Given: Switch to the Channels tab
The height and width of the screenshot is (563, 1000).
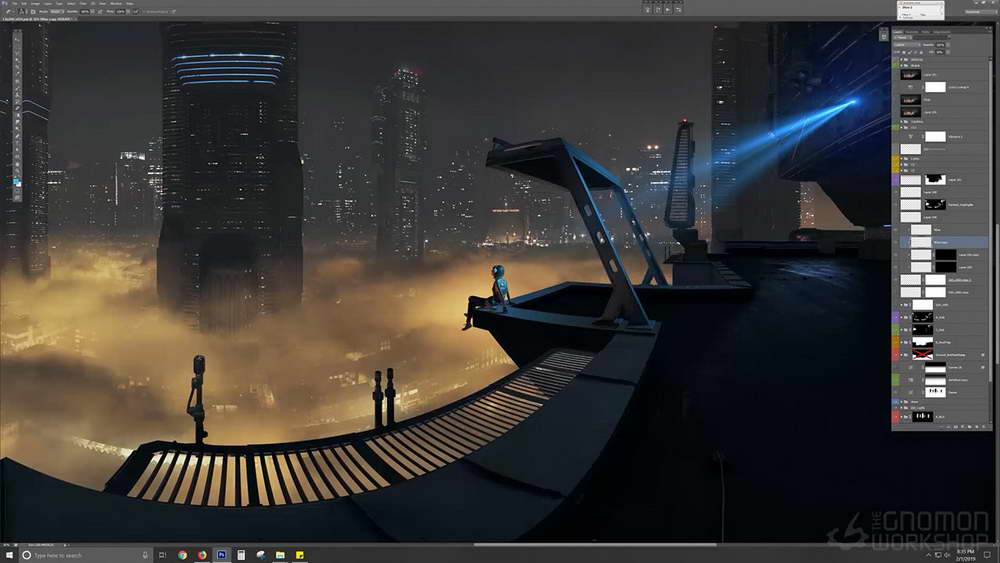Looking at the screenshot, I should [912, 32].
